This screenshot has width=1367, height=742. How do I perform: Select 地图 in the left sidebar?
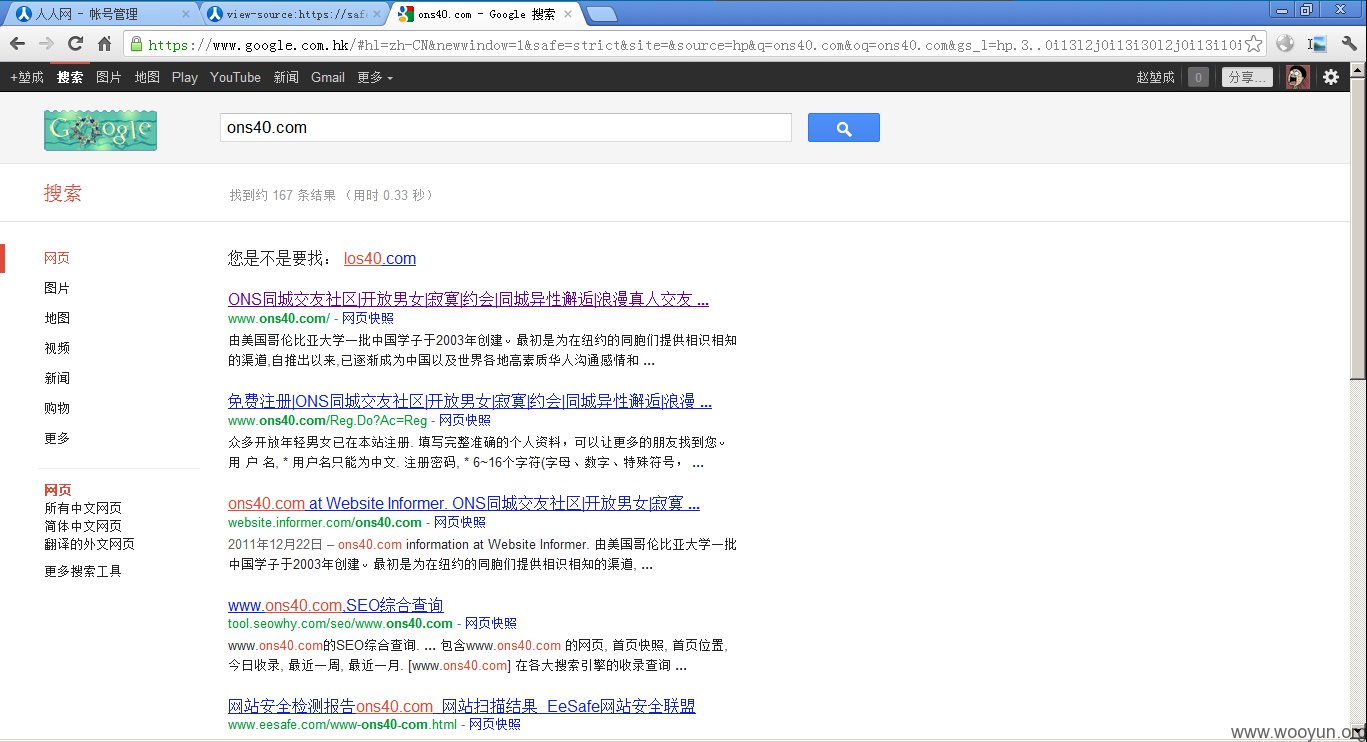pyautogui.click(x=57, y=318)
